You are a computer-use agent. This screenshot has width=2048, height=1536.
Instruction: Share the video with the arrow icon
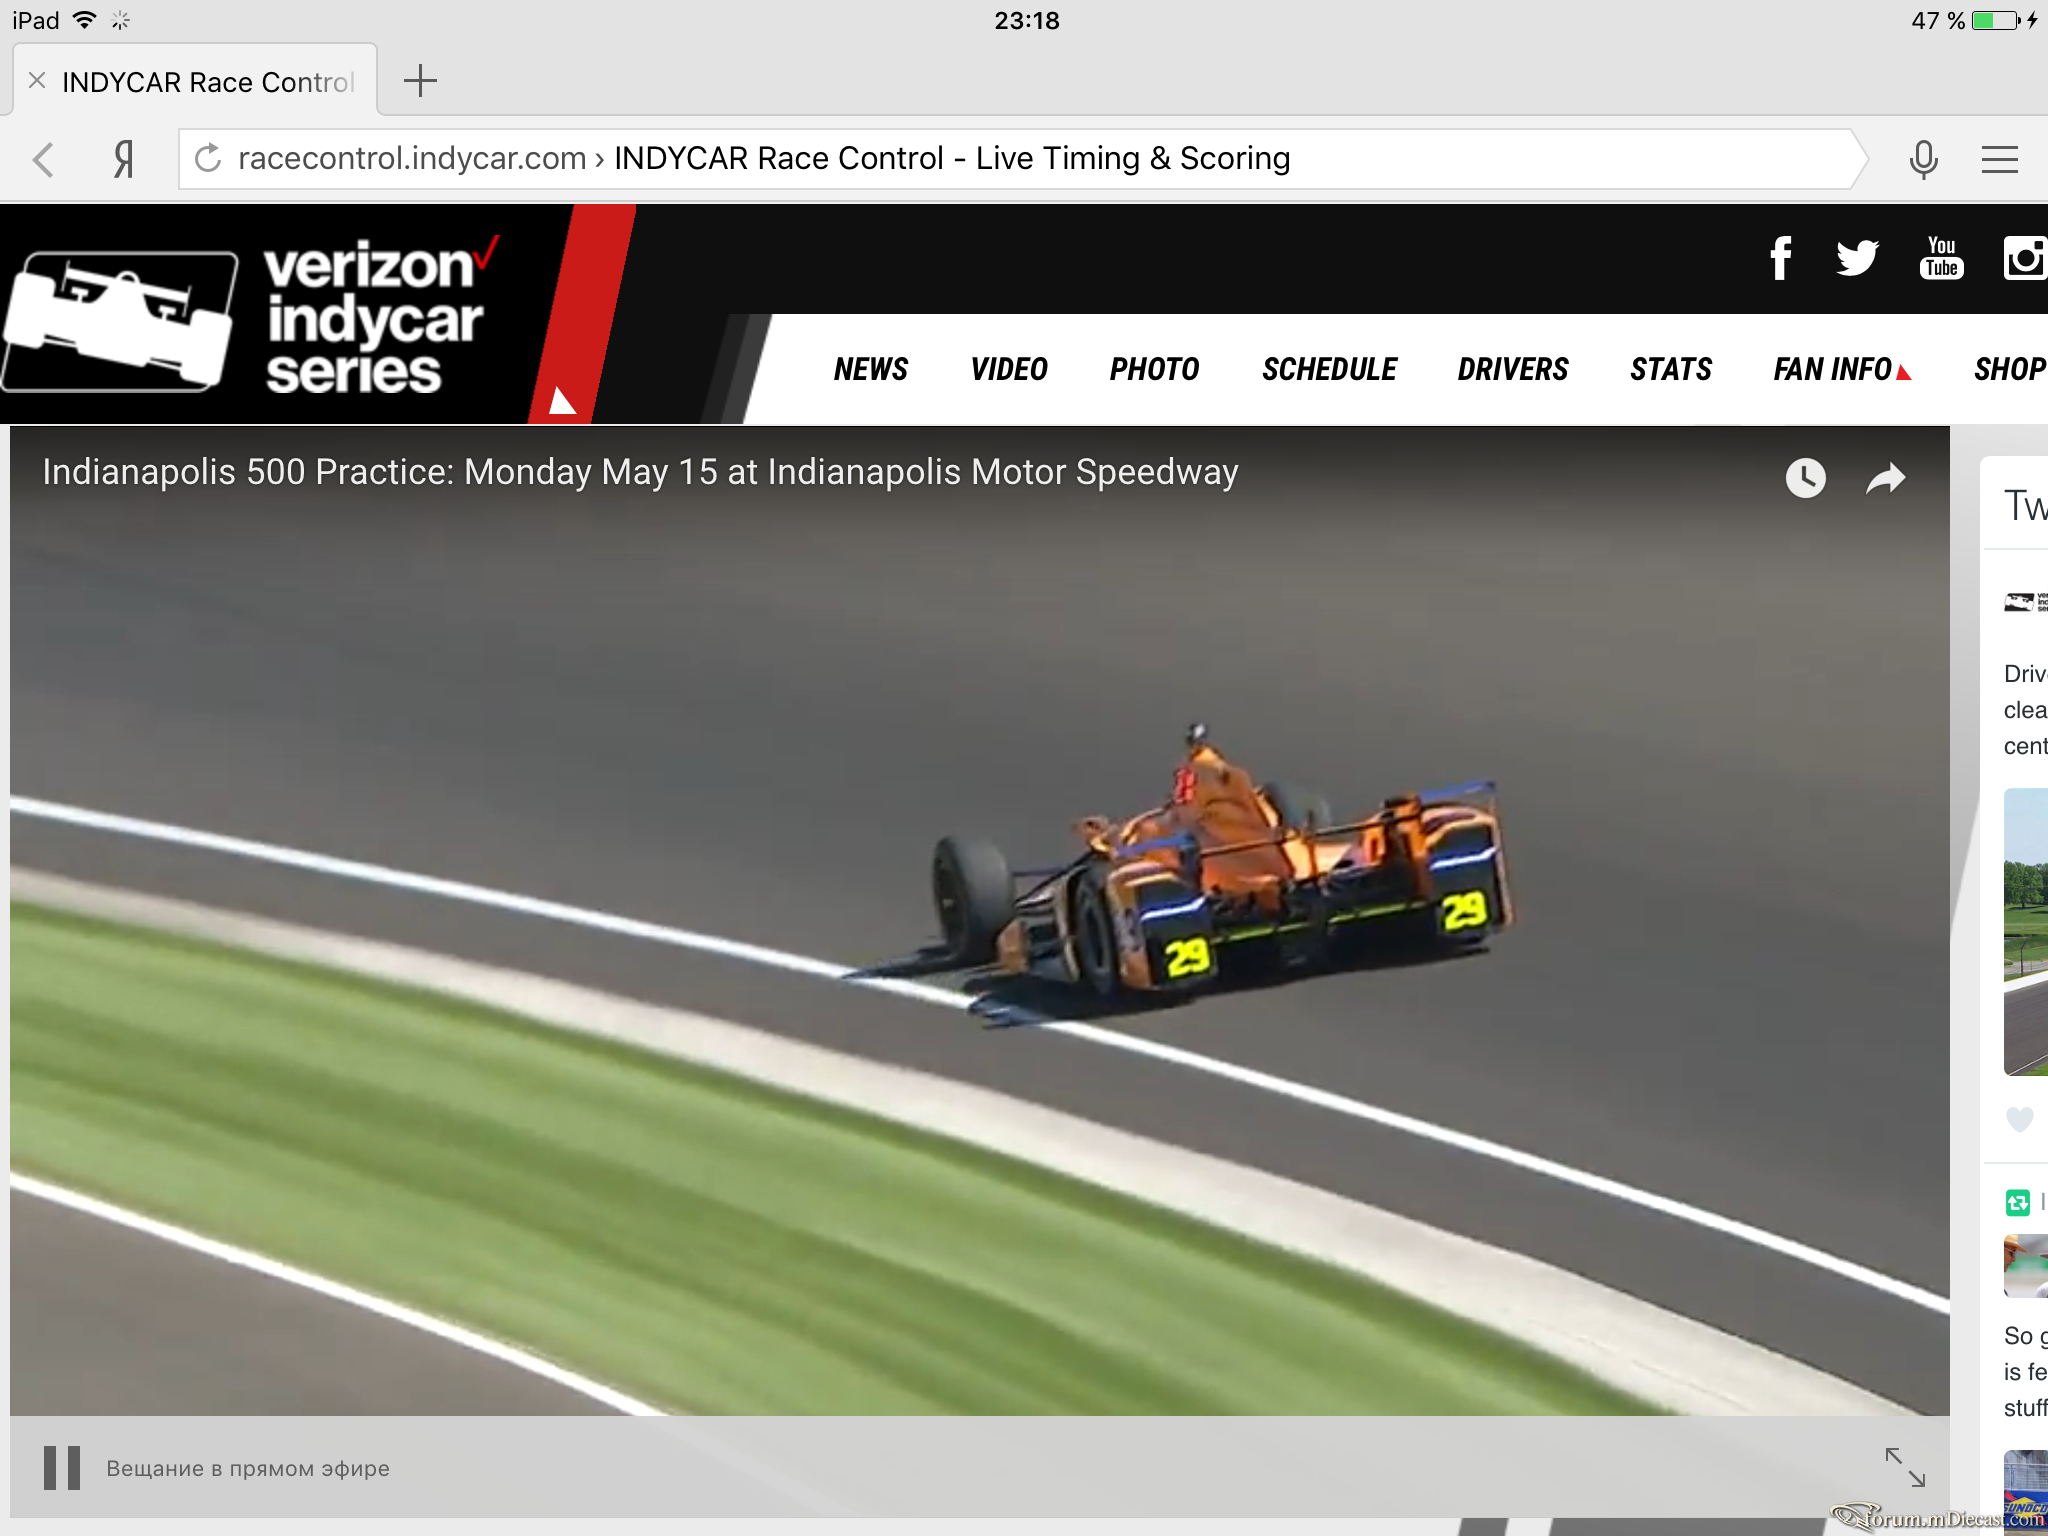tap(1886, 479)
